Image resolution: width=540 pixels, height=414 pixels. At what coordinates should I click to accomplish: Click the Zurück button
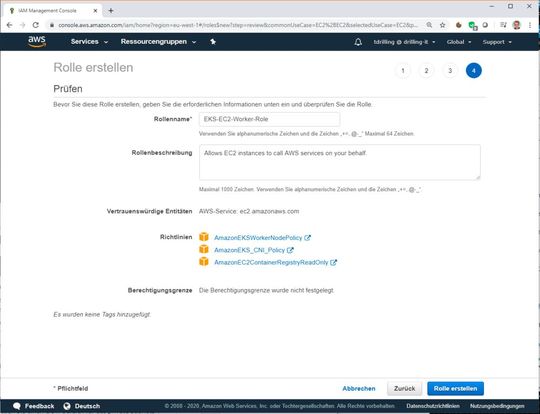click(404, 389)
